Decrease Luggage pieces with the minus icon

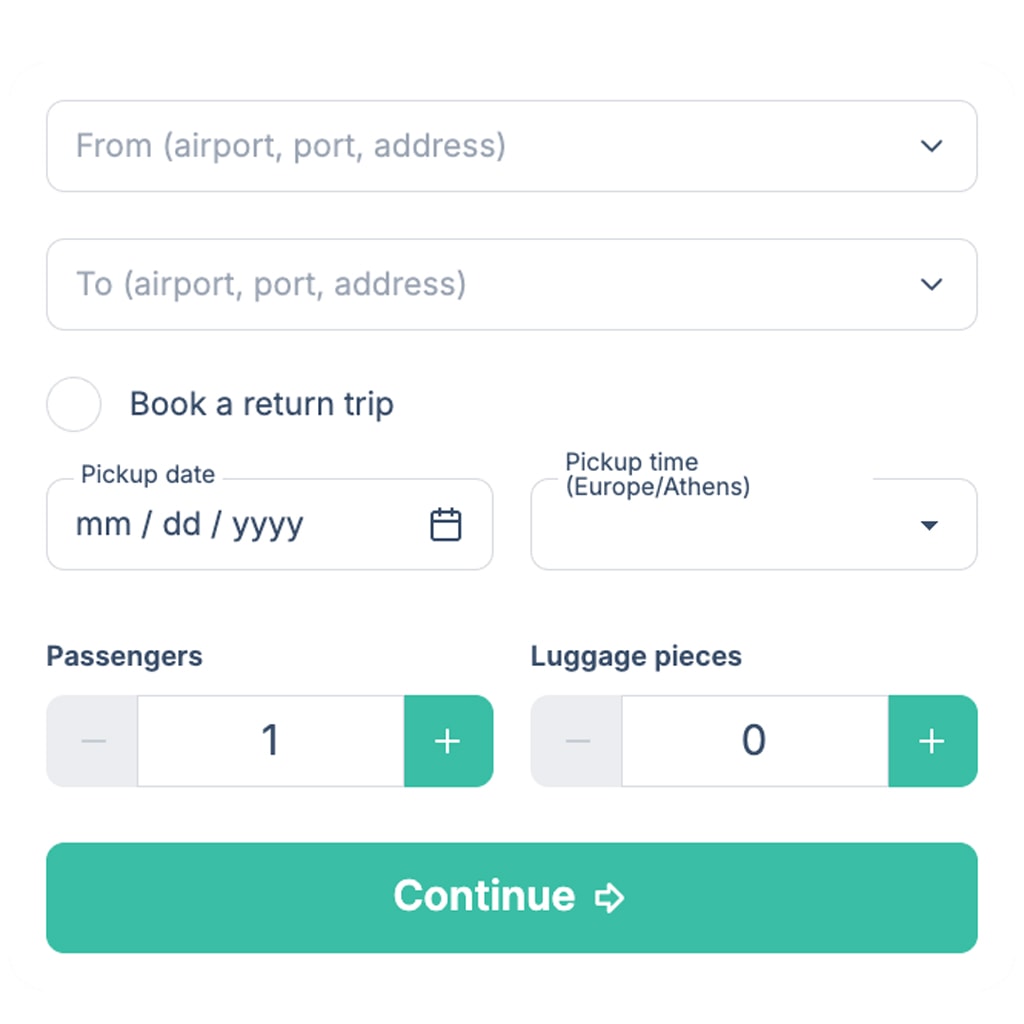[x=577, y=741]
